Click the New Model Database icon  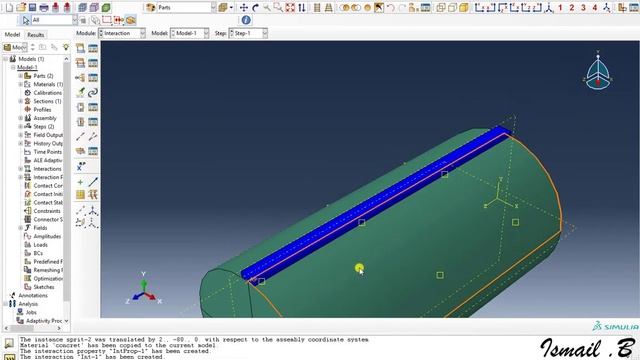click(9, 7)
